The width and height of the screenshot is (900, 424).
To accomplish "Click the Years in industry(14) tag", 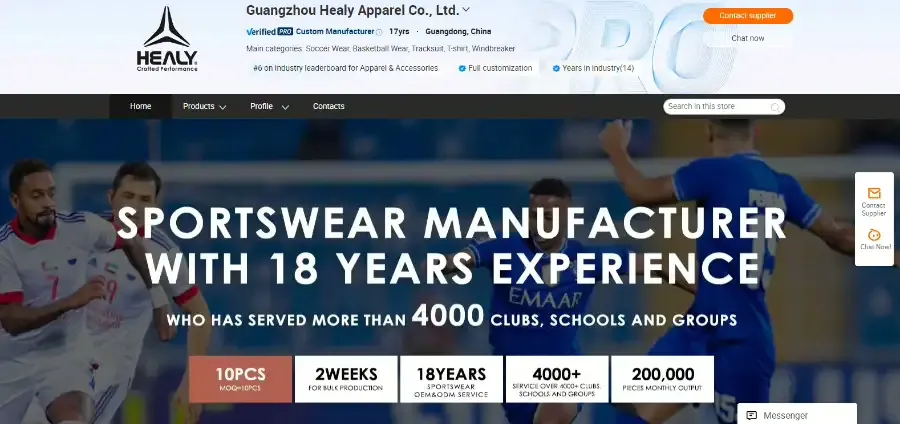I will [x=593, y=68].
